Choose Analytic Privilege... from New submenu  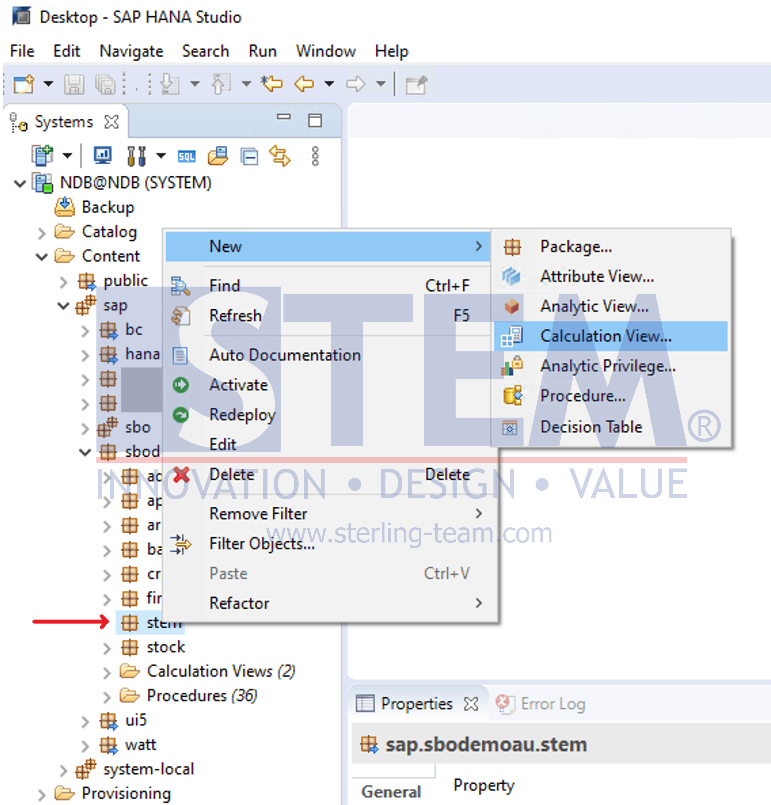tap(611, 366)
